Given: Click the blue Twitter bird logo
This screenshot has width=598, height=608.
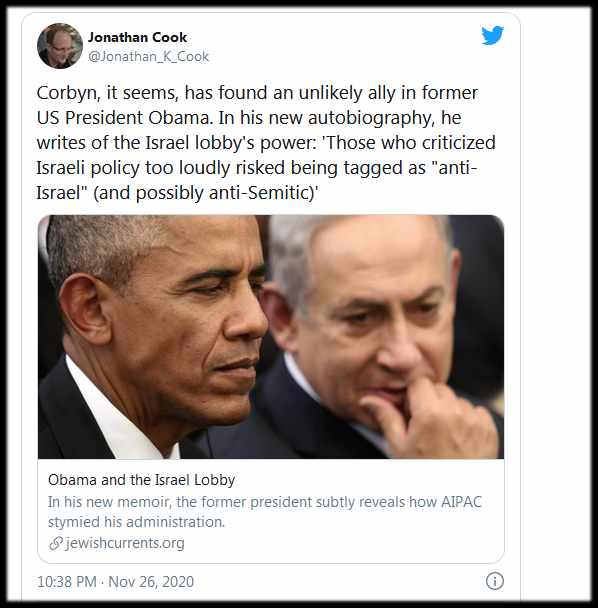Looking at the screenshot, I should click(x=493, y=35).
